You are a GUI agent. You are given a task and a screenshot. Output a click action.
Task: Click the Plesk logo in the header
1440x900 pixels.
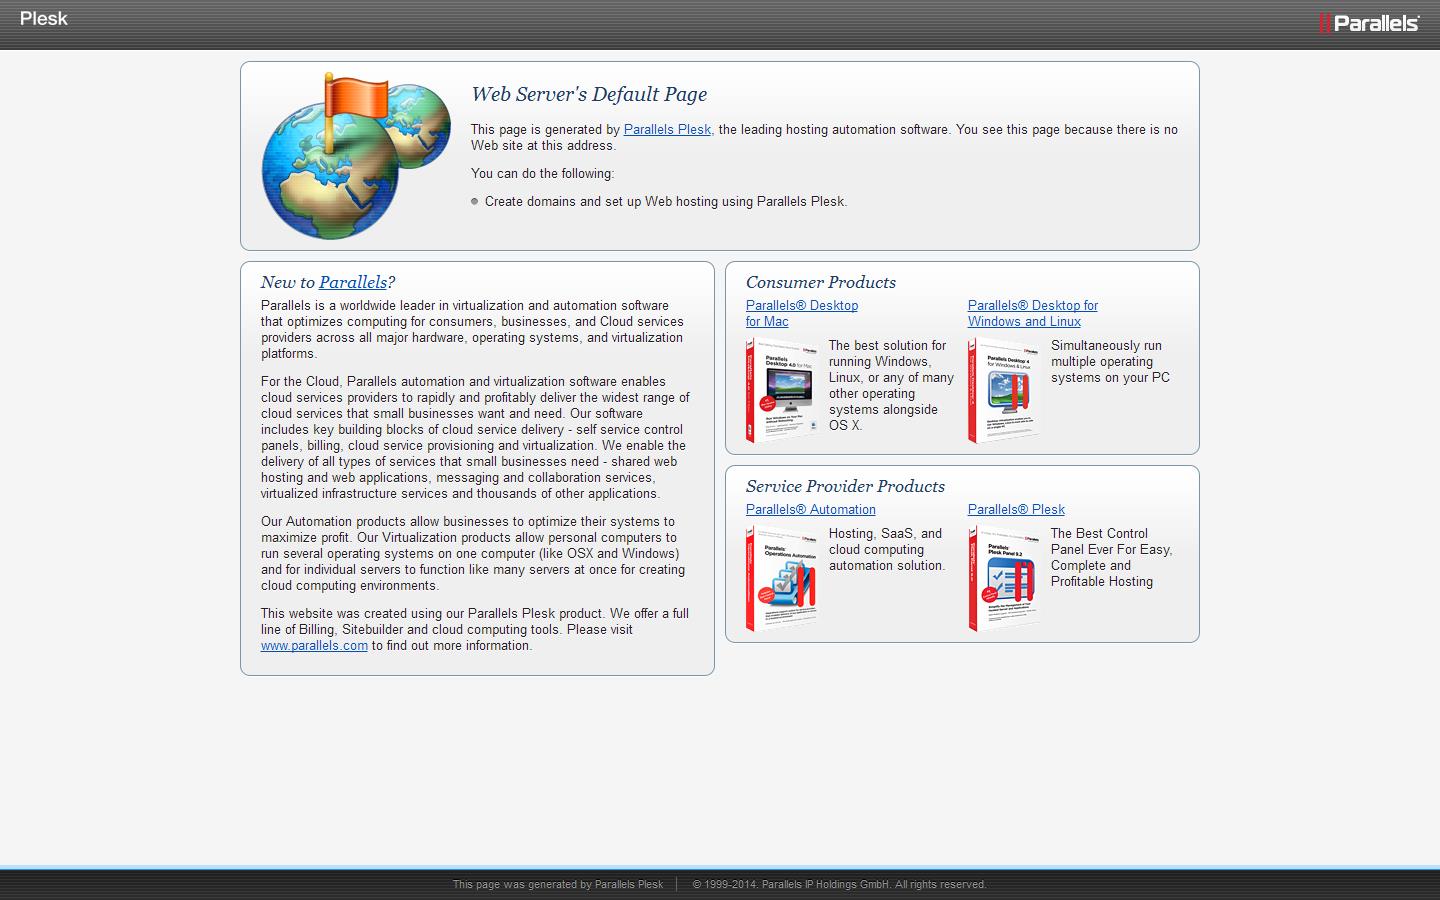(44, 18)
